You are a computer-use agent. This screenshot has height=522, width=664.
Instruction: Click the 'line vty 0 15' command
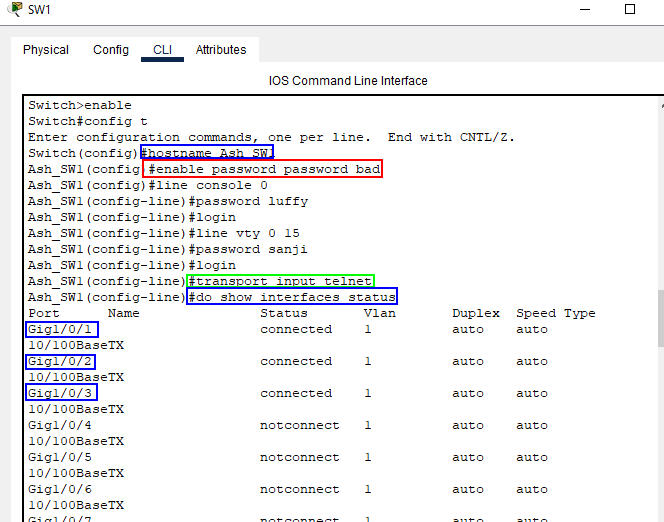point(247,233)
